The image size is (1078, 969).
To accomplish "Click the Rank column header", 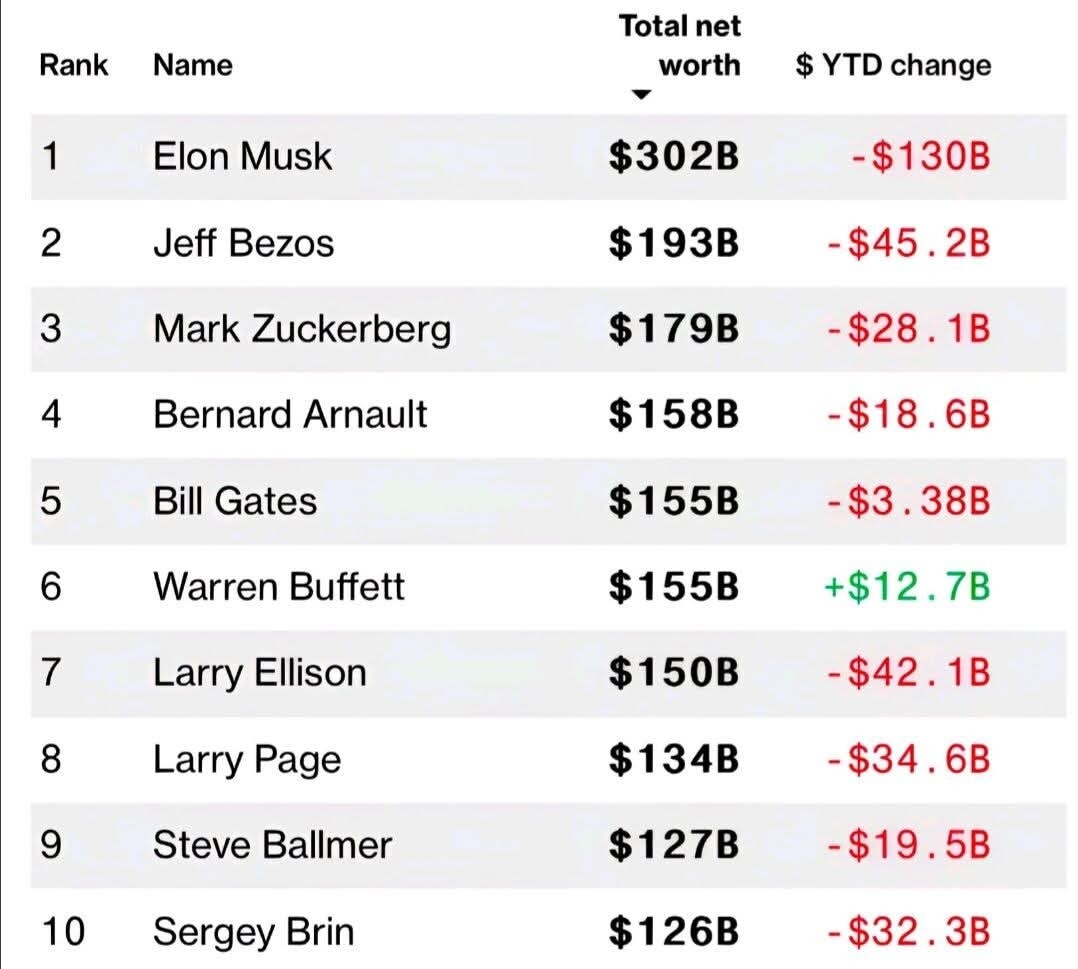I will pos(74,65).
